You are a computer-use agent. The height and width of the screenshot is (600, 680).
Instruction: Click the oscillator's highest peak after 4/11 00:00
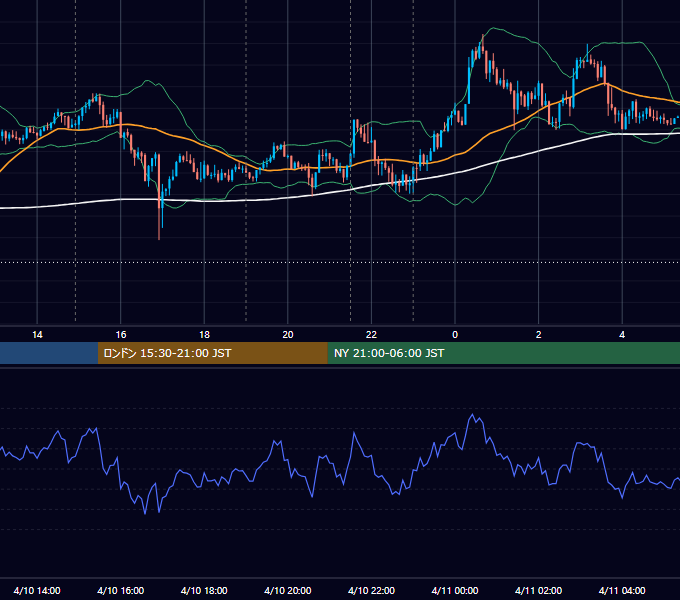pos(472,416)
